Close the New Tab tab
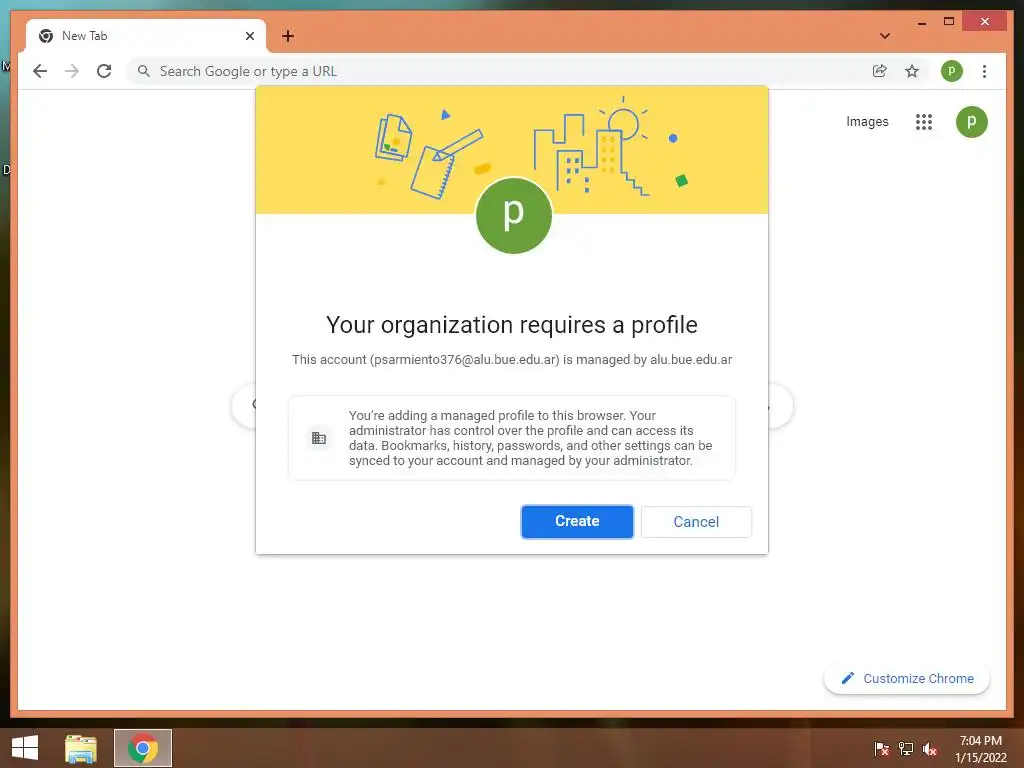This screenshot has height=768, width=1024. tap(249, 36)
